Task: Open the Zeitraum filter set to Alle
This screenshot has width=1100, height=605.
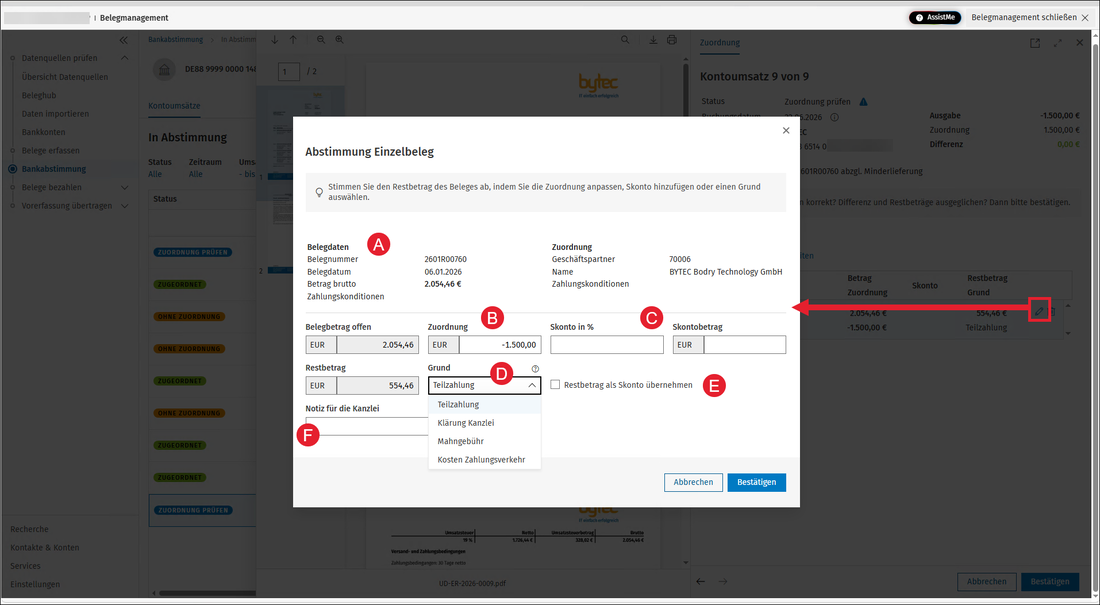Action: click(x=196, y=174)
